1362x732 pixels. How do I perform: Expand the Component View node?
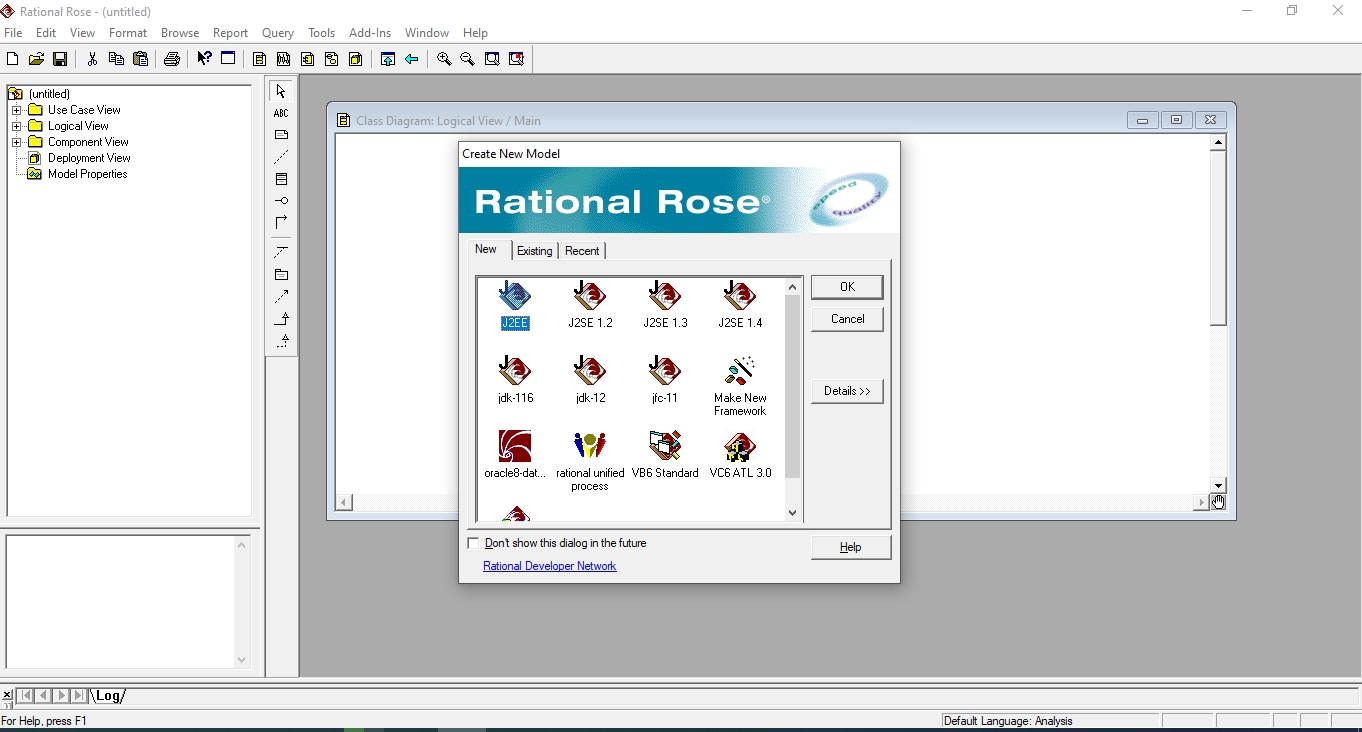click(16, 142)
